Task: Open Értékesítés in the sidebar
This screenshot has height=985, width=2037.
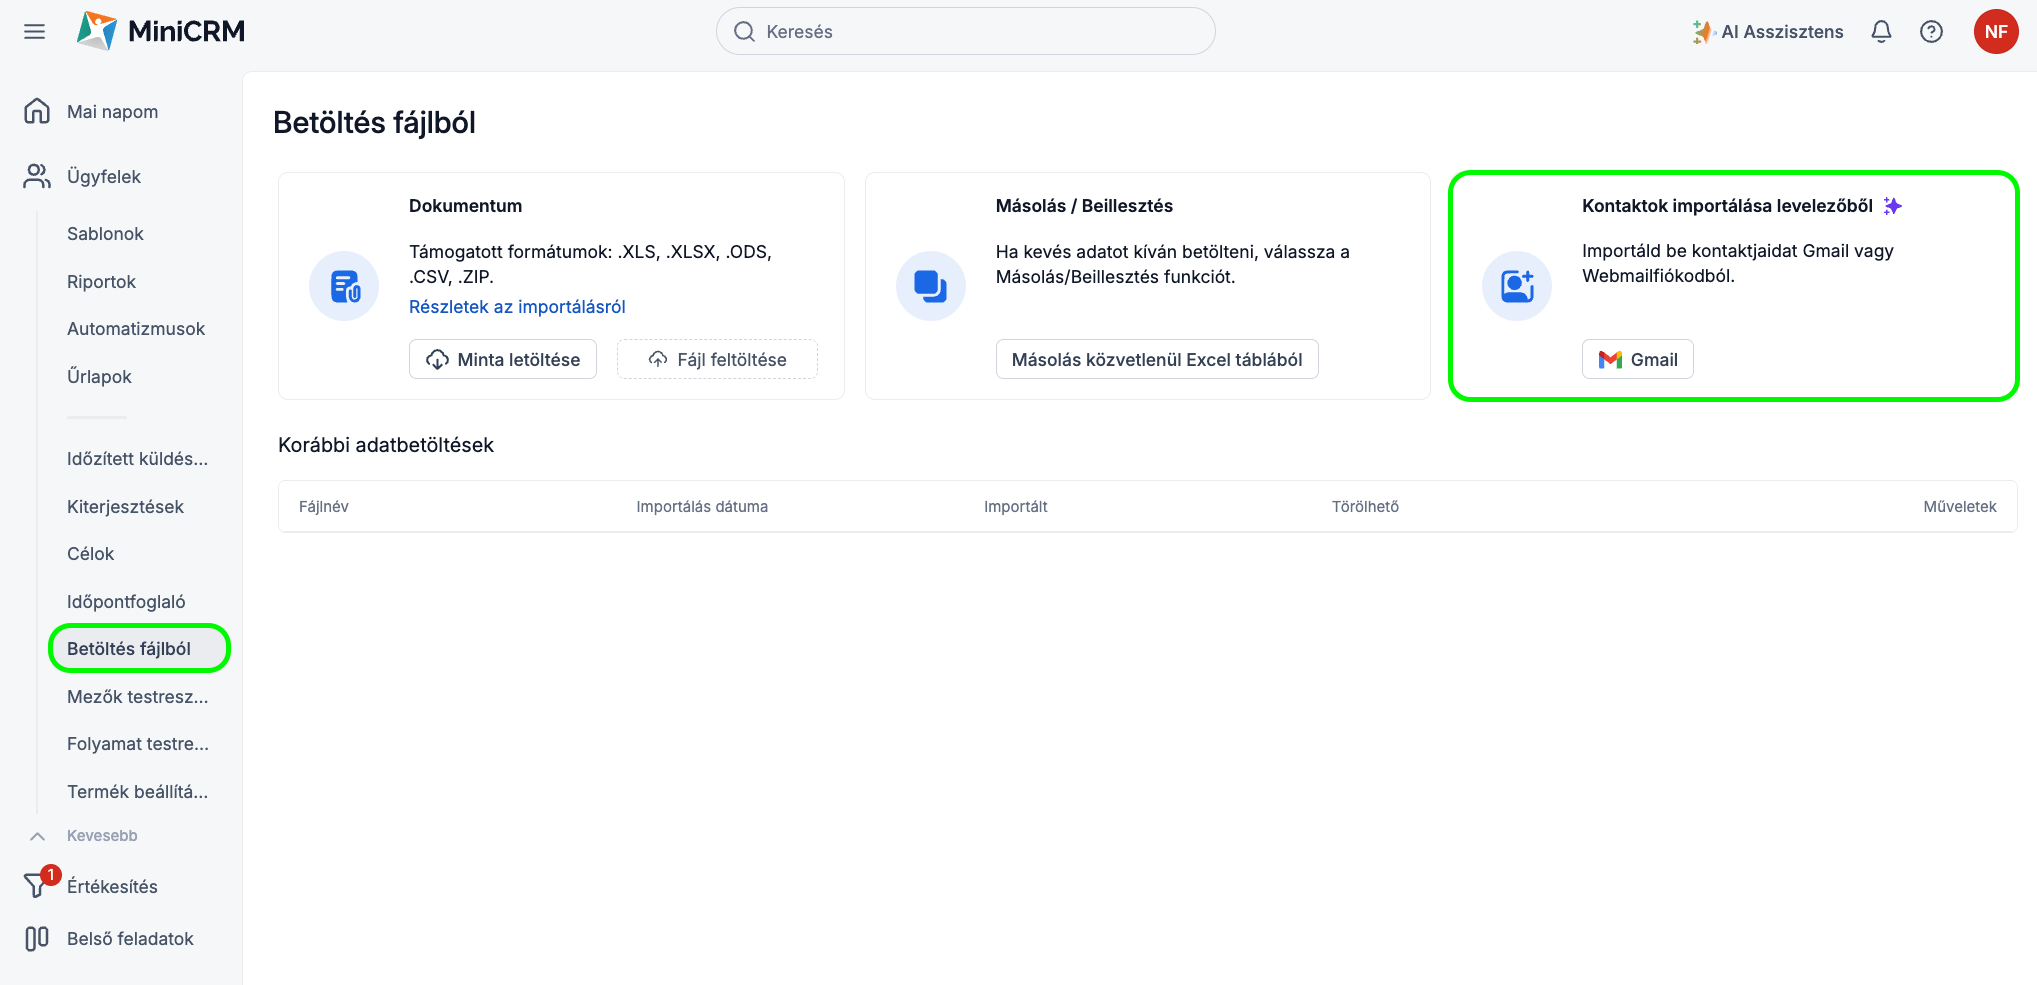Action: point(112,887)
